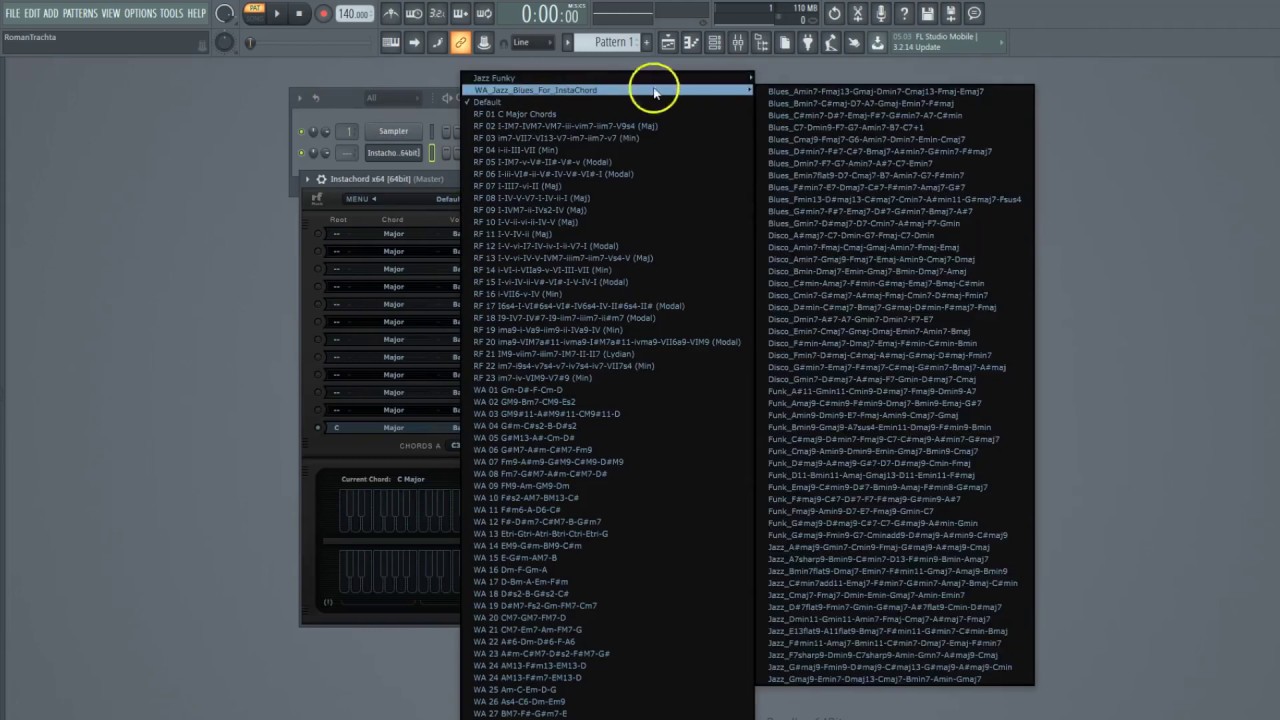The width and height of the screenshot is (1280, 720).
Task: Click the Sampler channel number 1 box
Action: (348, 131)
